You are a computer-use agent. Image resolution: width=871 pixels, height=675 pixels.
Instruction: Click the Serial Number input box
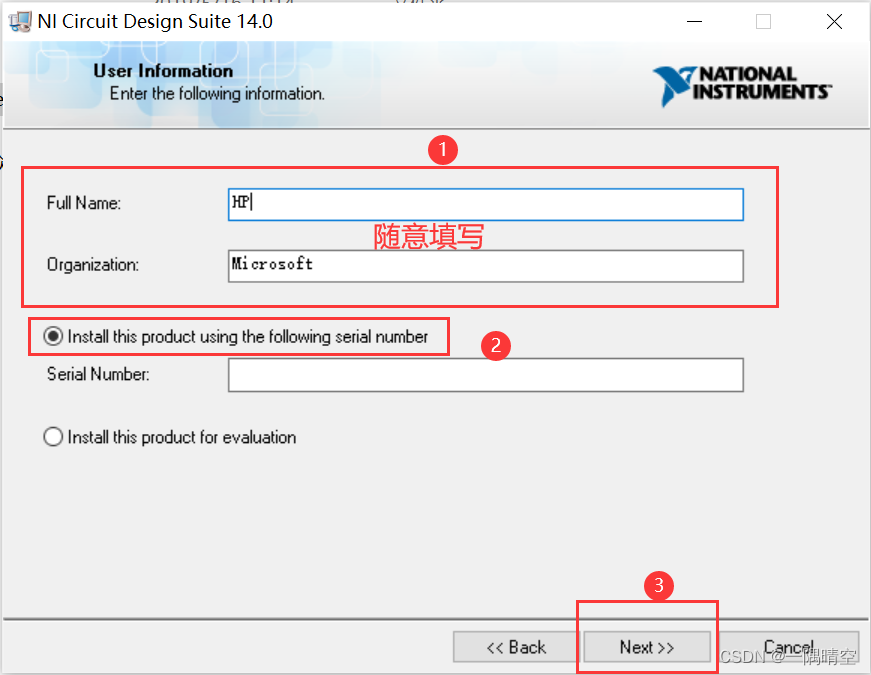(485, 375)
